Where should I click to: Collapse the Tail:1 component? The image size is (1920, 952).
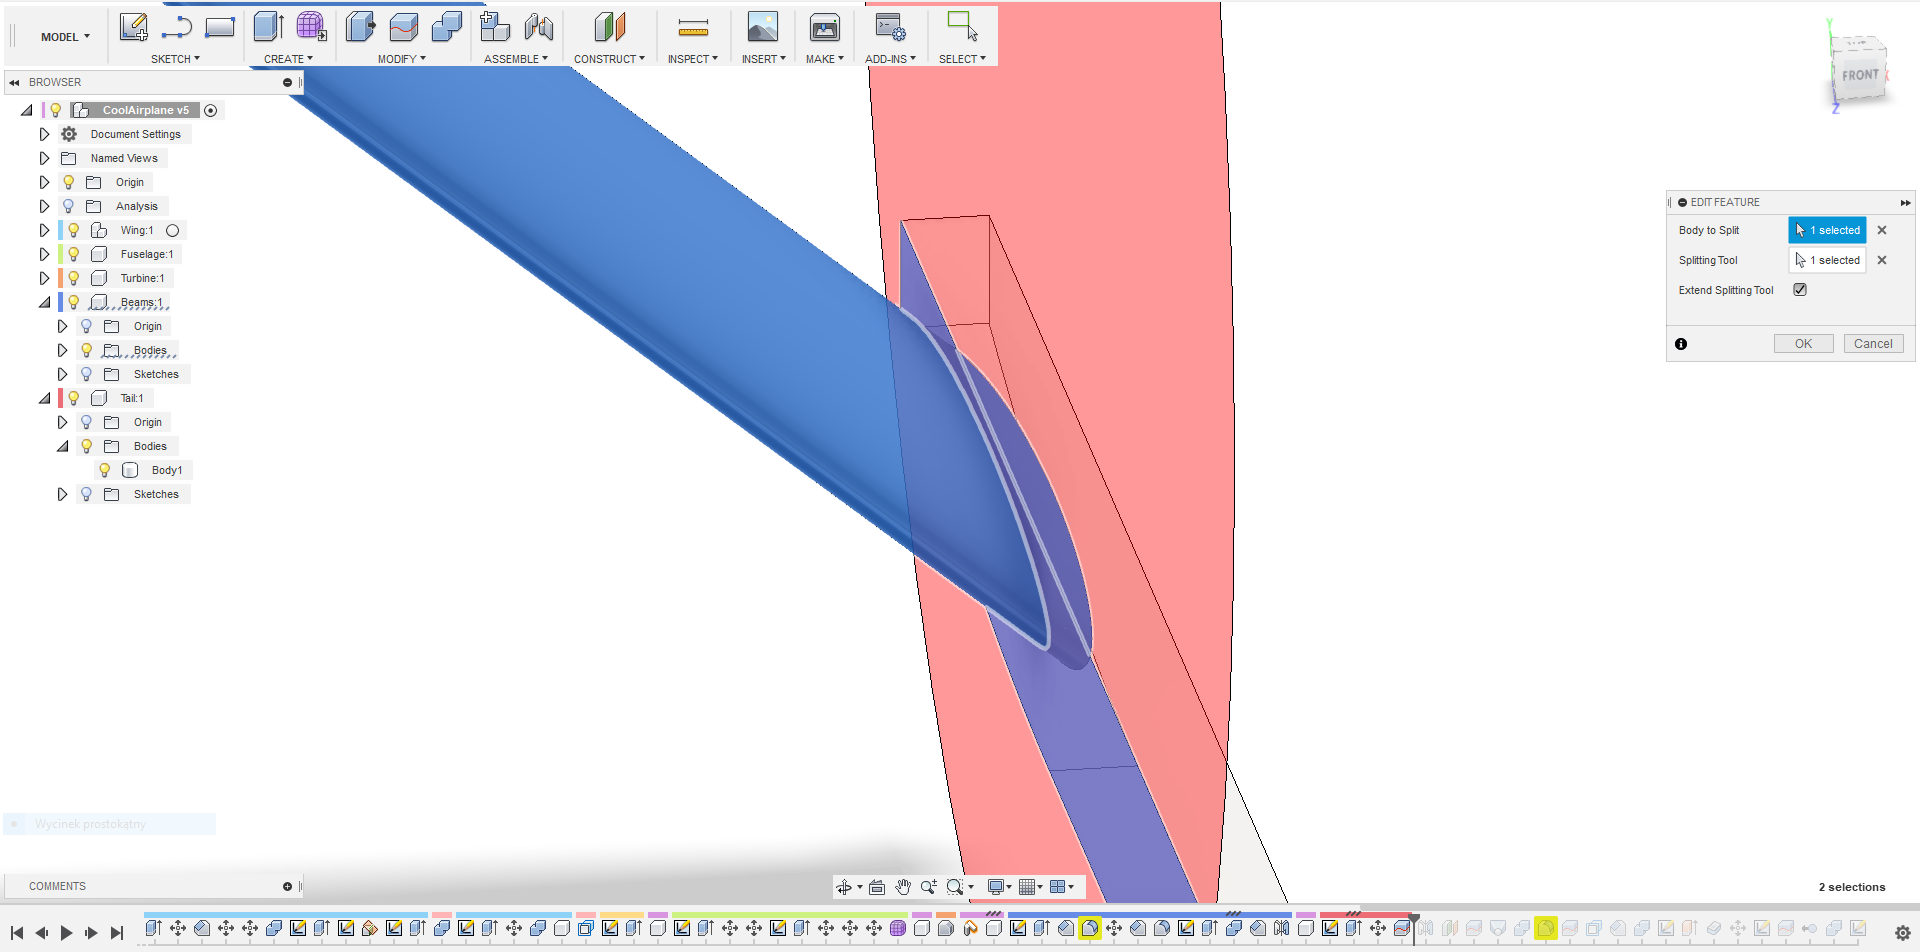click(44, 398)
